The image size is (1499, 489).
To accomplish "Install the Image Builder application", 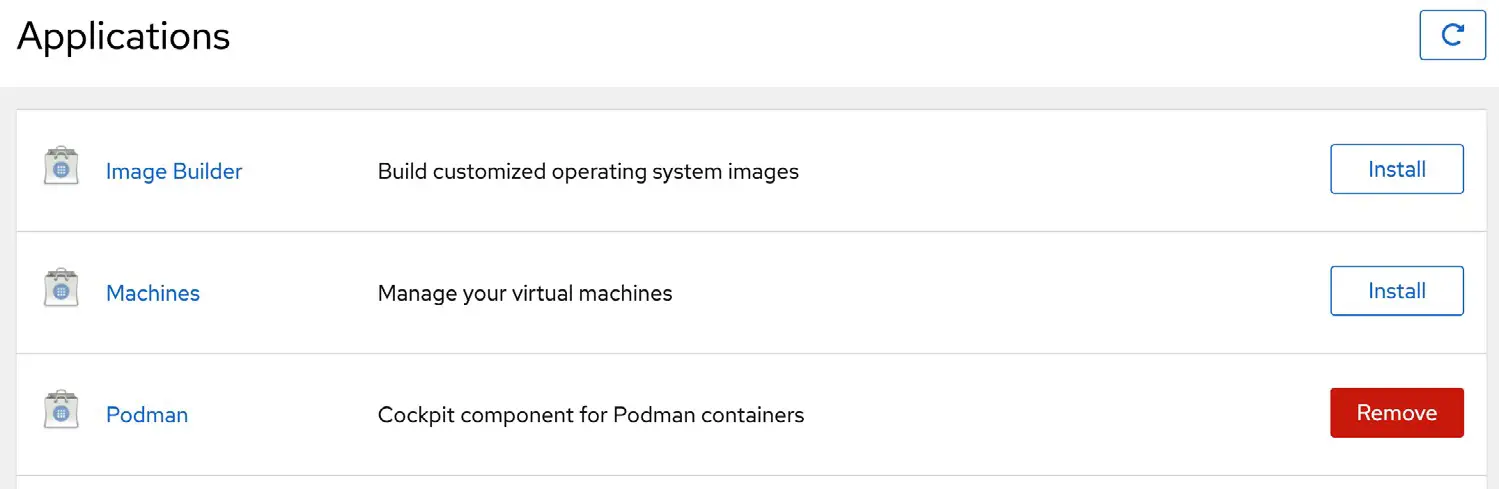I will (x=1397, y=169).
